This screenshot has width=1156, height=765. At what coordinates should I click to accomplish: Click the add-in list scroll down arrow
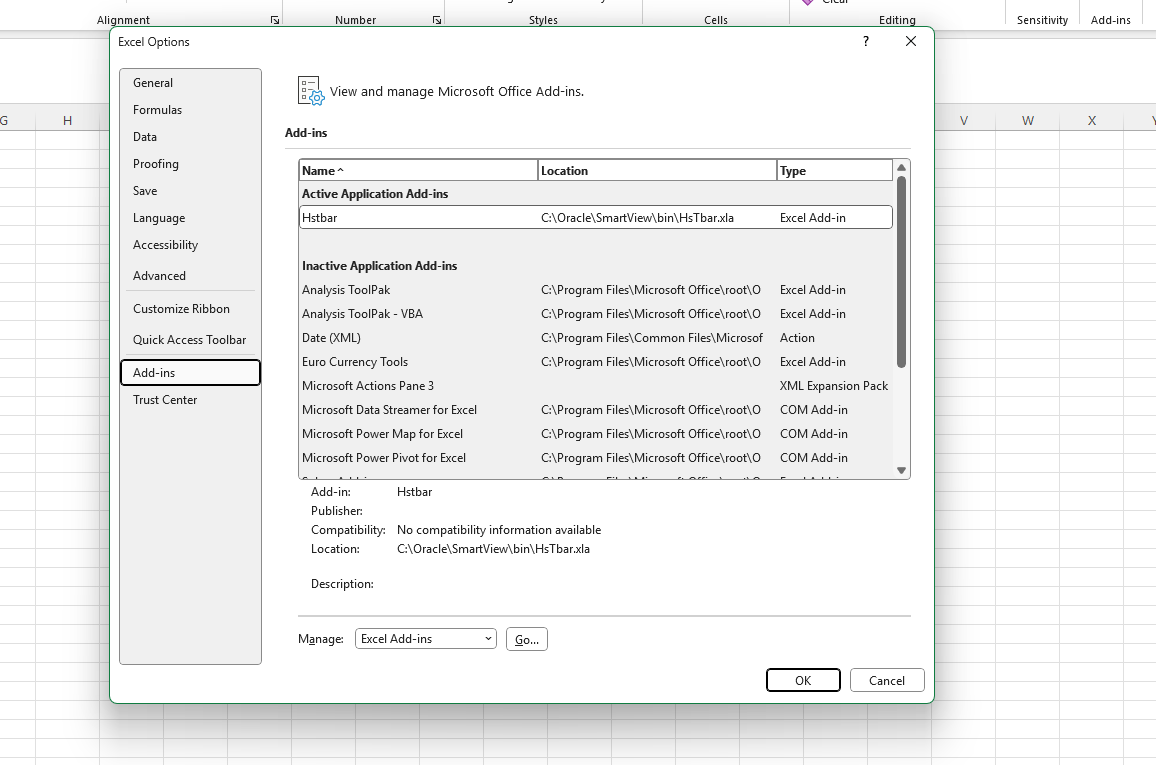(x=901, y=470)
